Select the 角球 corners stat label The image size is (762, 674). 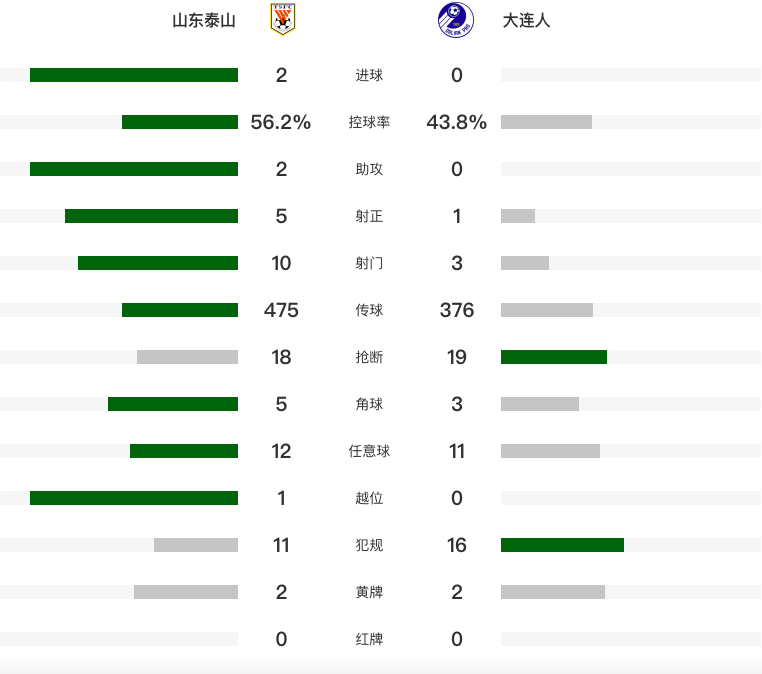pyautogui.click(x=369, y=404)
